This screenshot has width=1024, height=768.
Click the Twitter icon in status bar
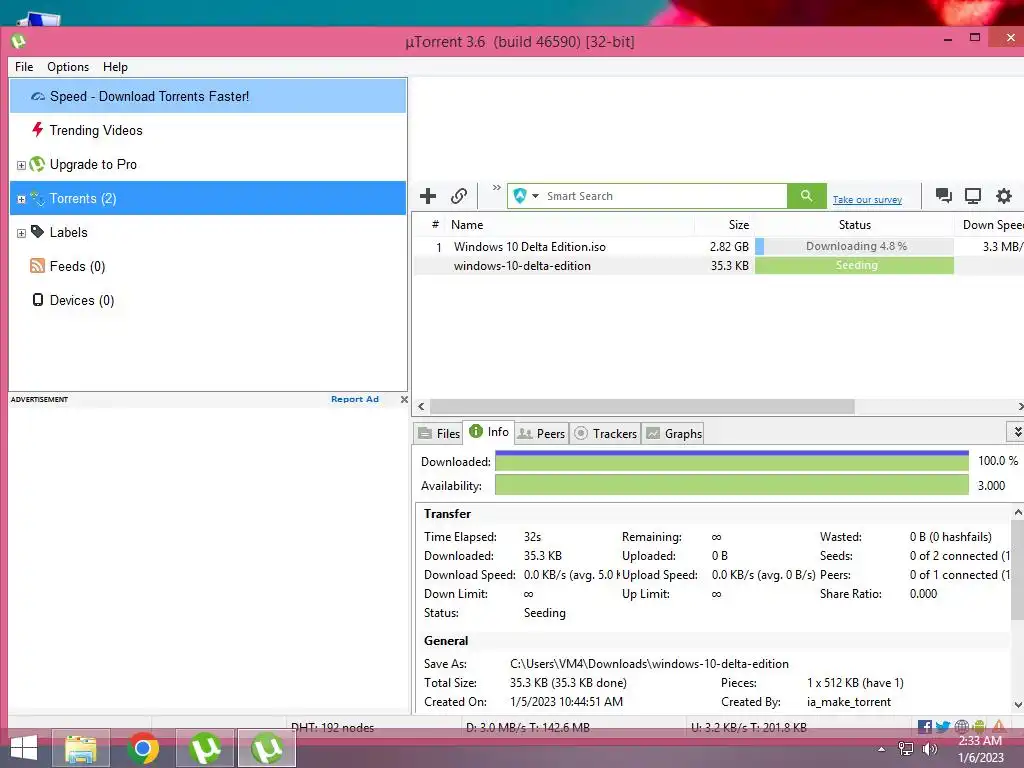[942, 727]
